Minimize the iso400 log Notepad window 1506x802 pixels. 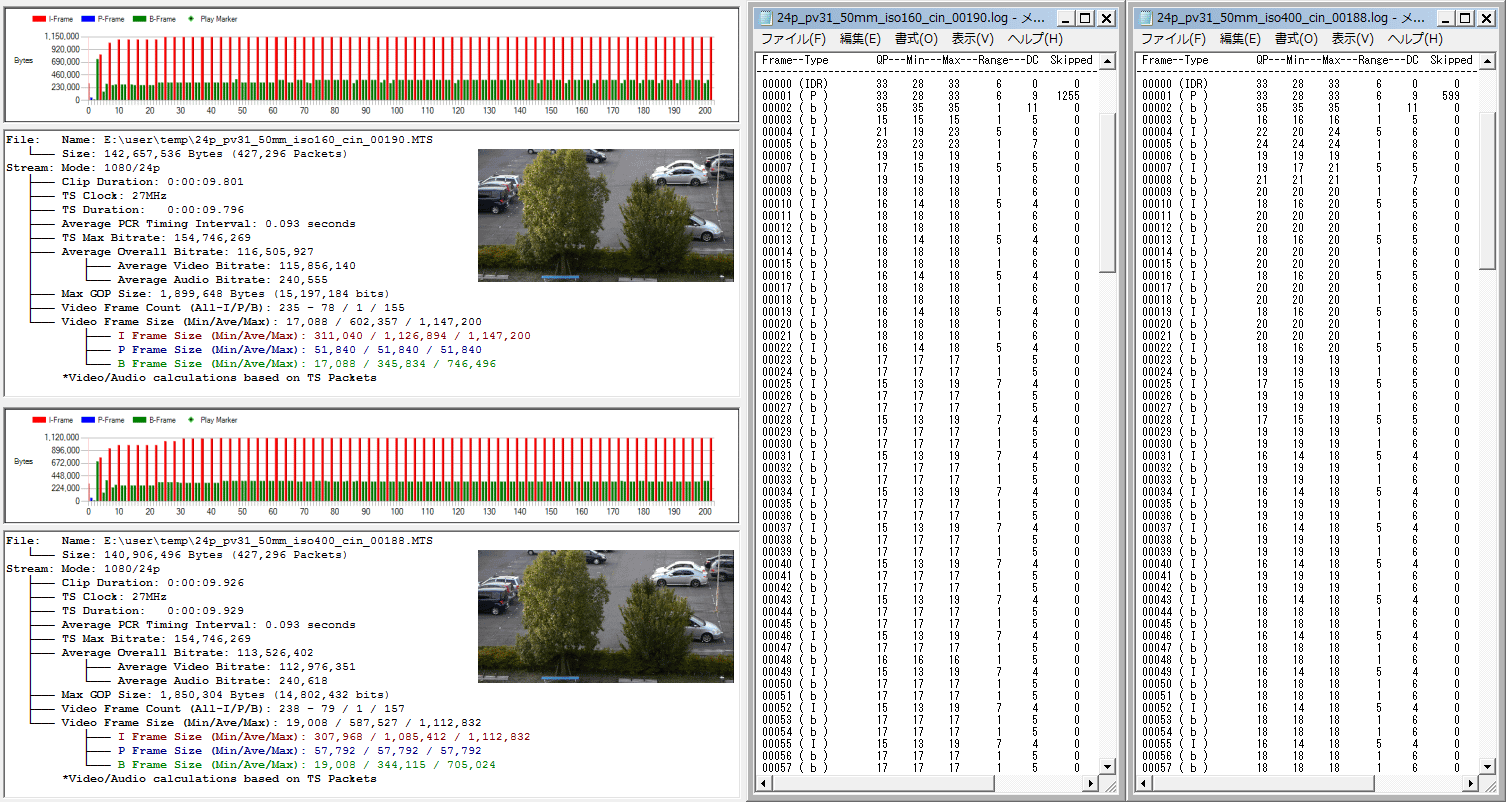[1447, 18]
